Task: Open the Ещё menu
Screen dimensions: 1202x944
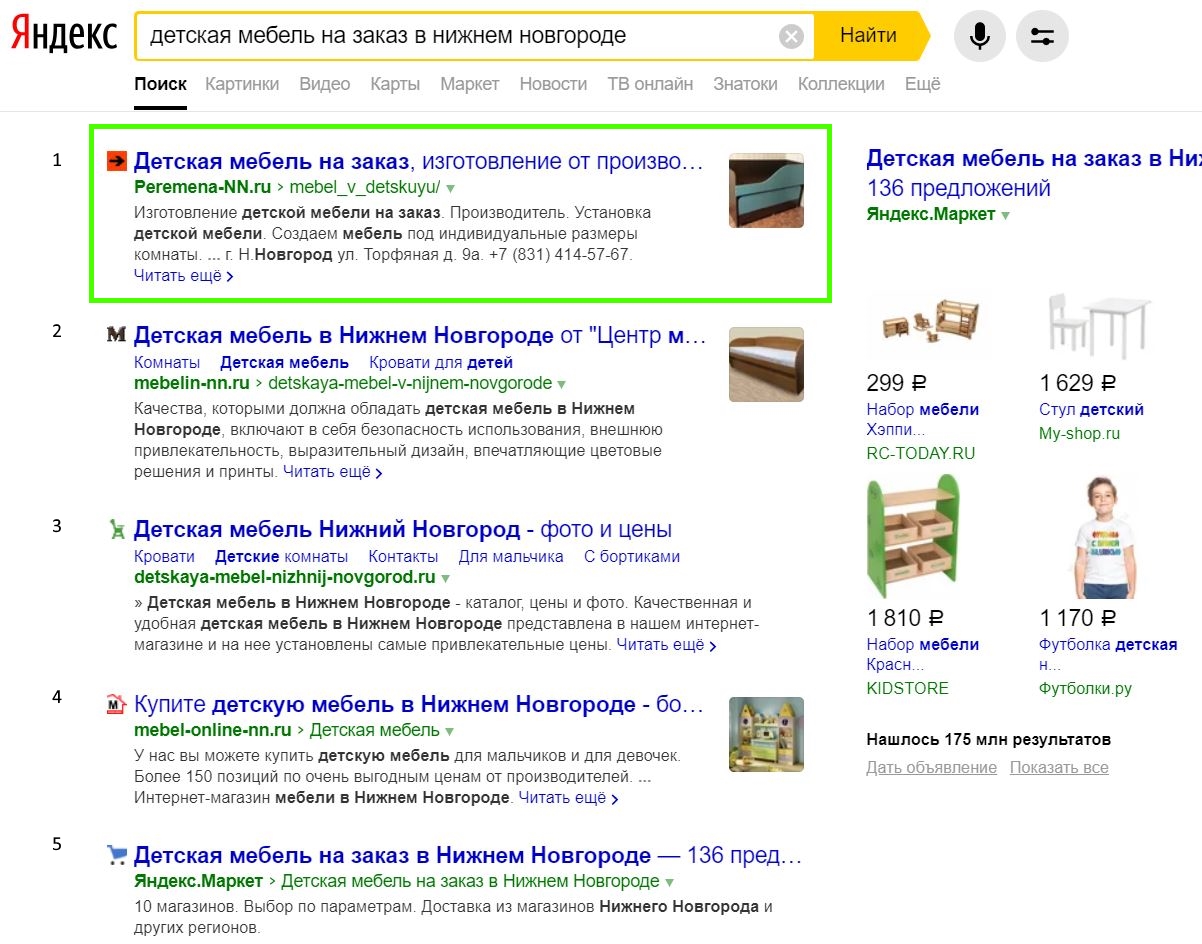Action: [921, 84]
